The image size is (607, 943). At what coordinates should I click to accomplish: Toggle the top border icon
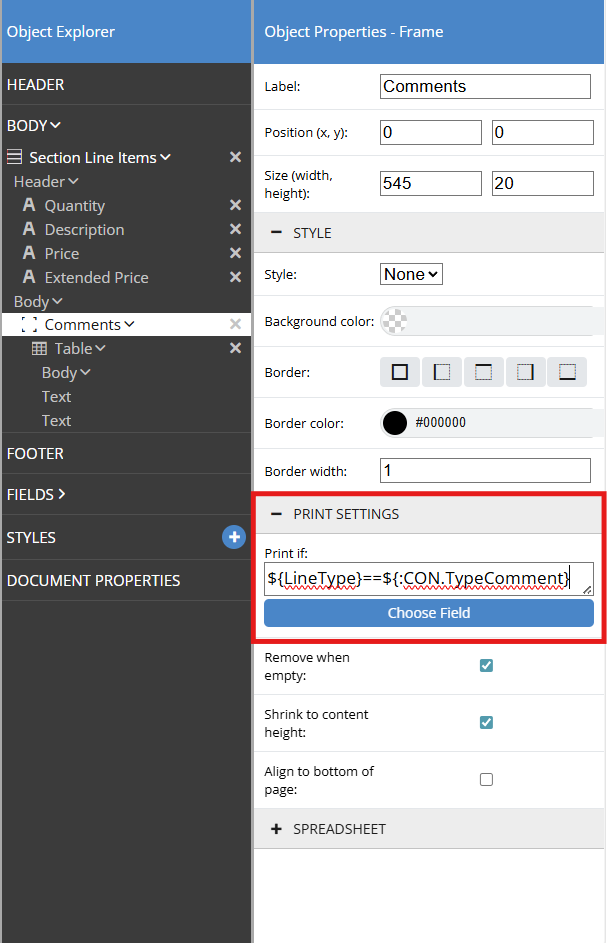pyautogui.click(x=484, y=372)
